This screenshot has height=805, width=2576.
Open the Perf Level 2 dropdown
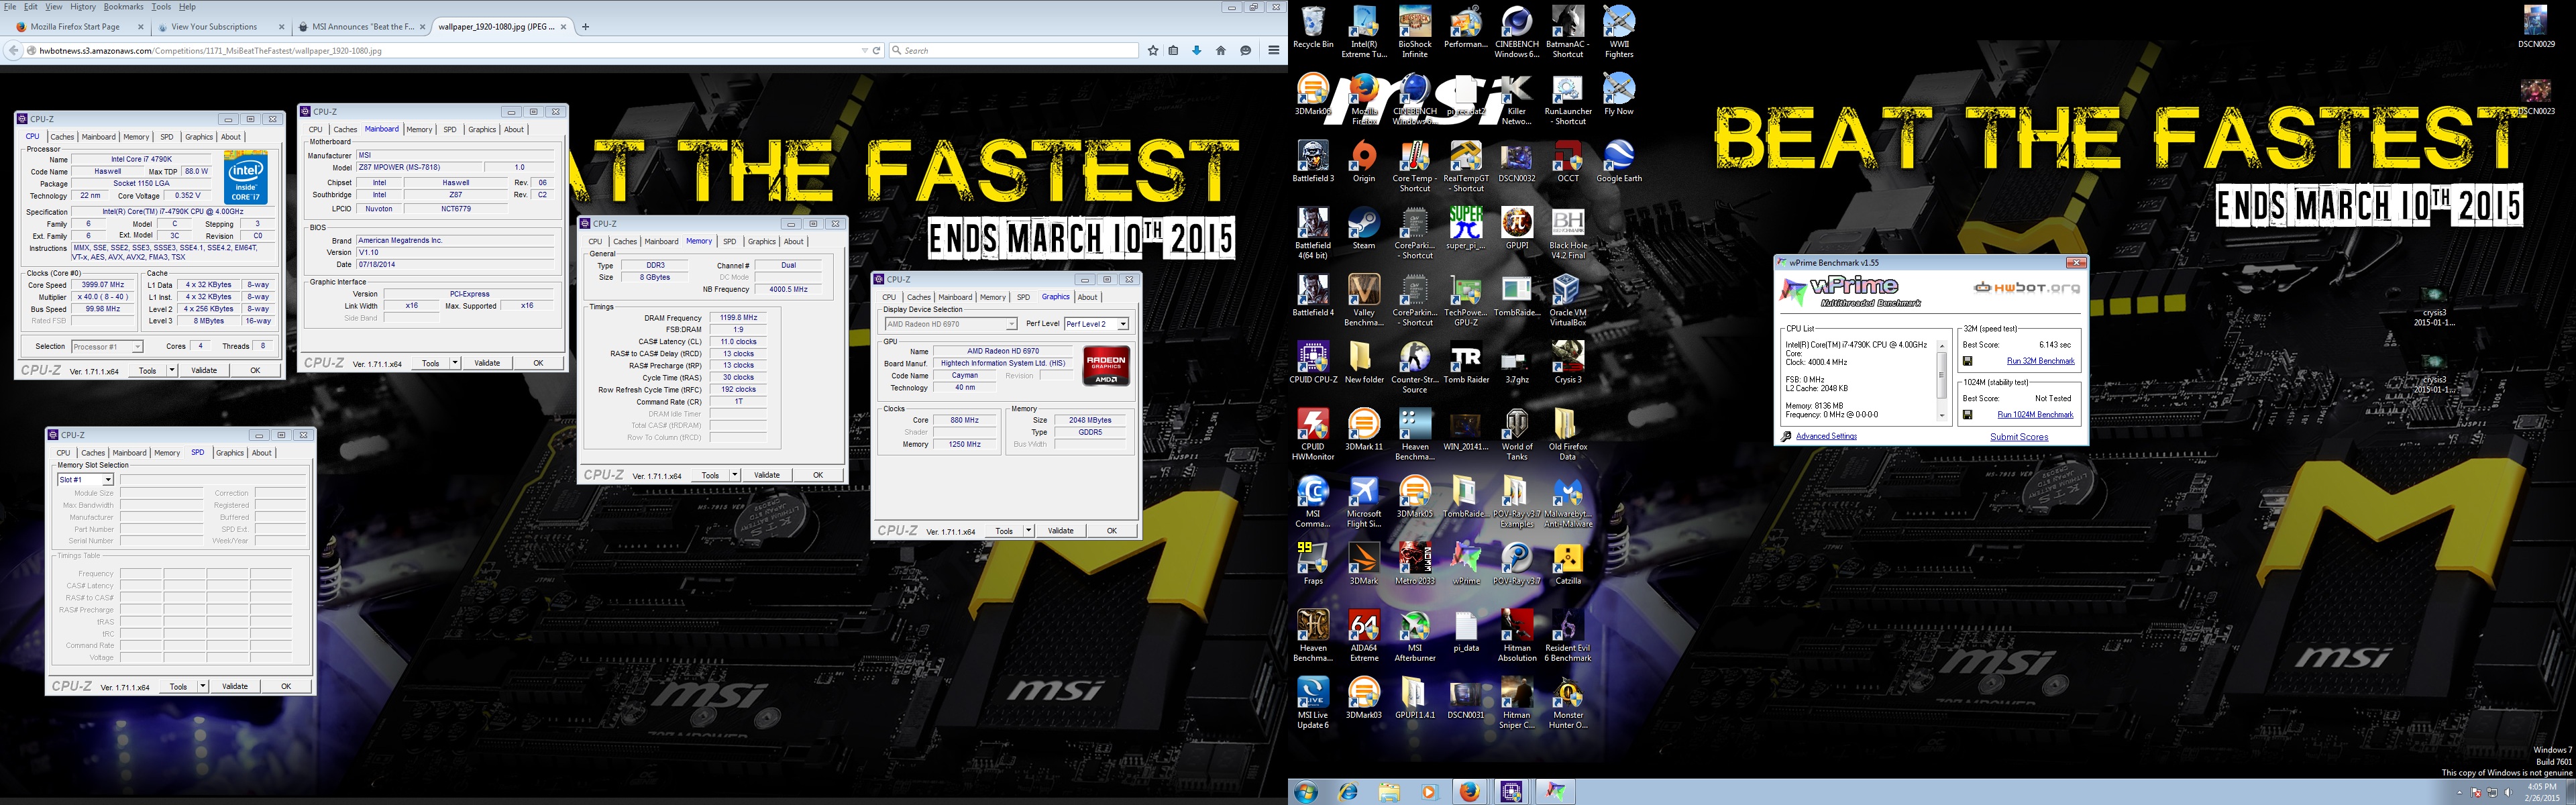[x=1123, y=324]
